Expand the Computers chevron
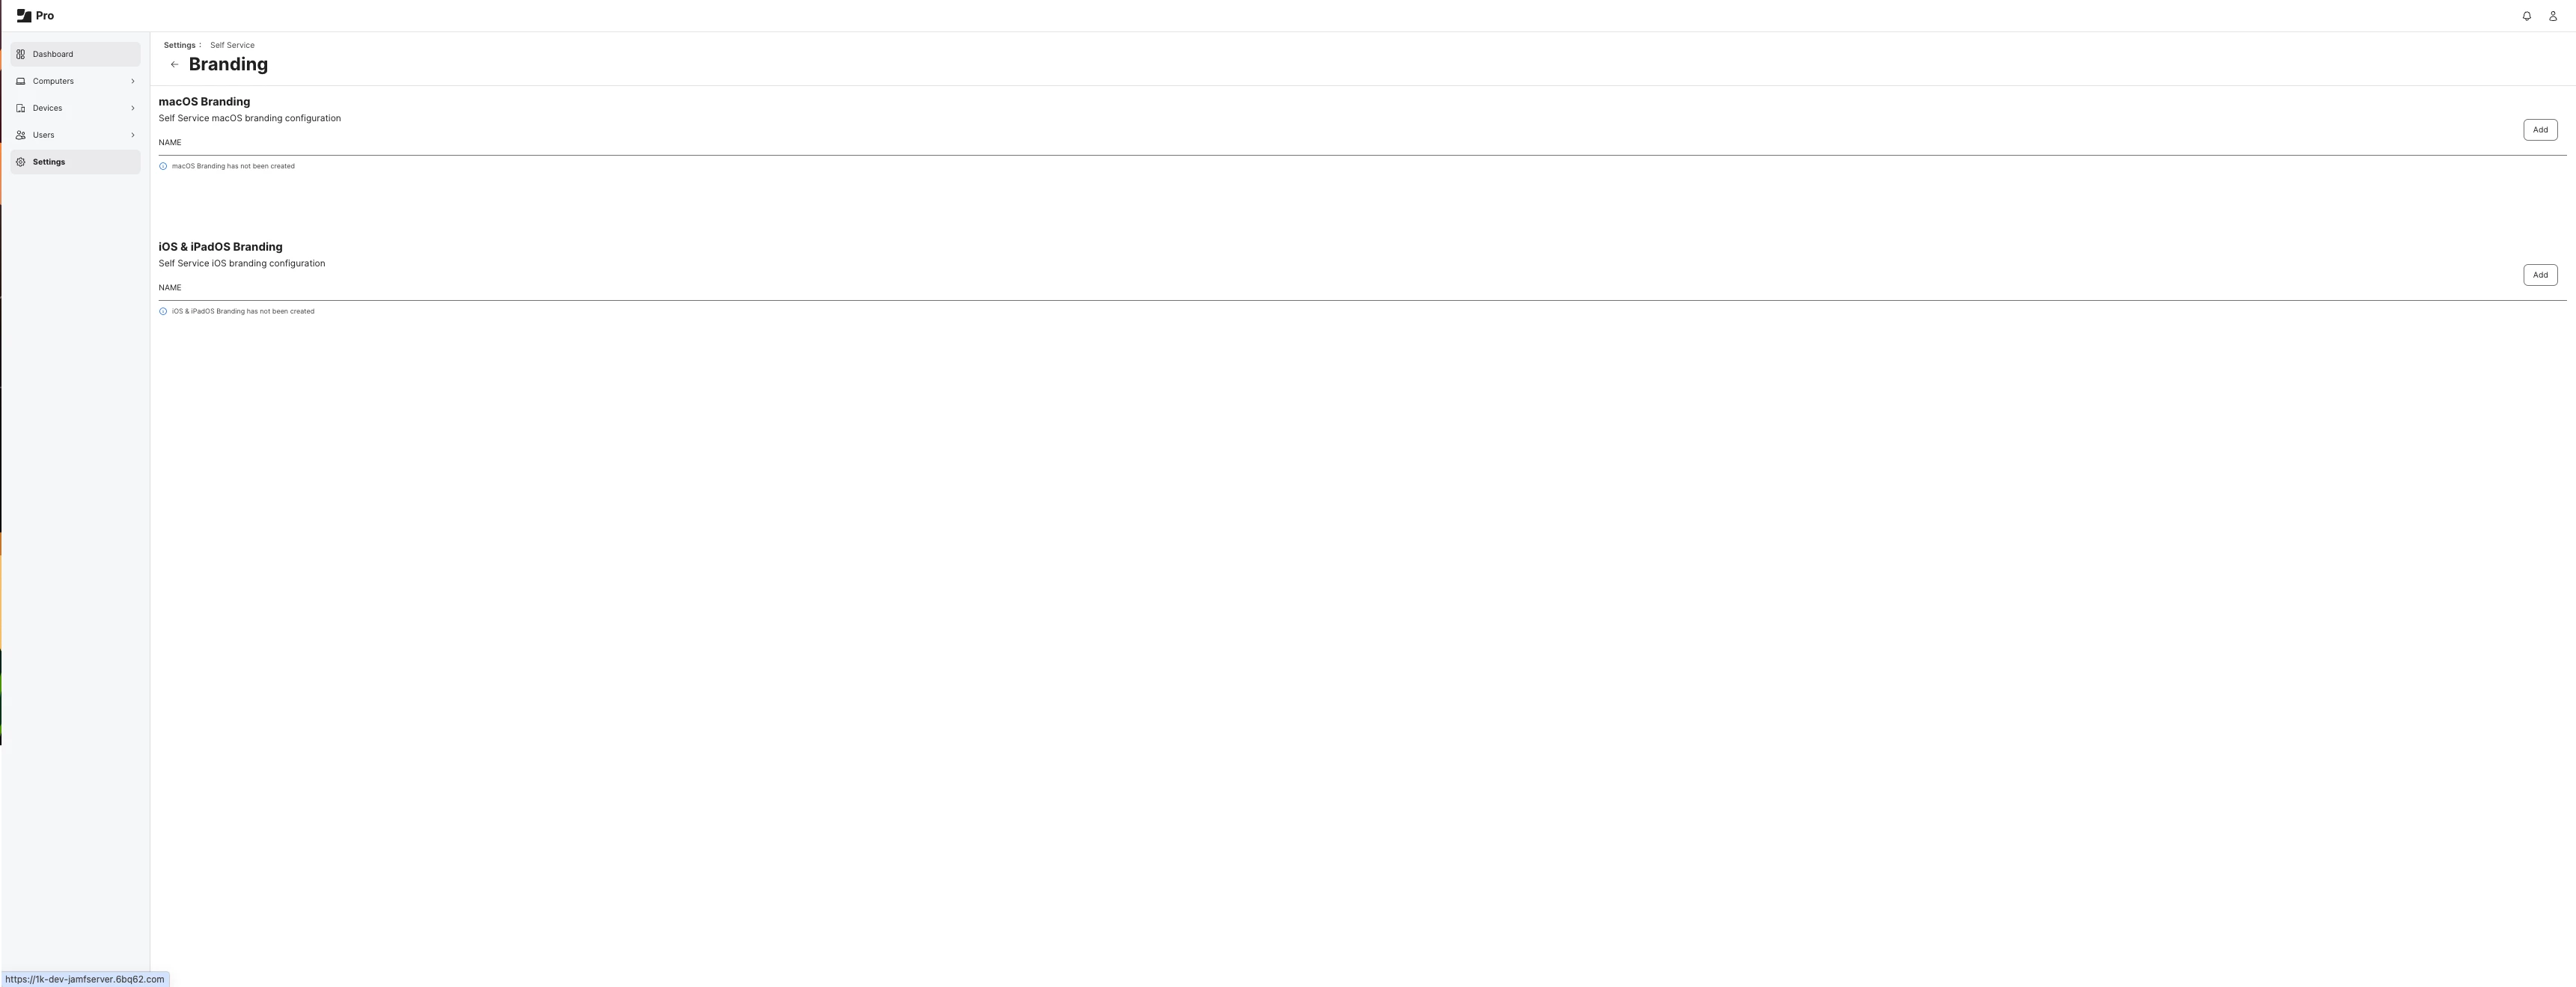 pos(132,81)
